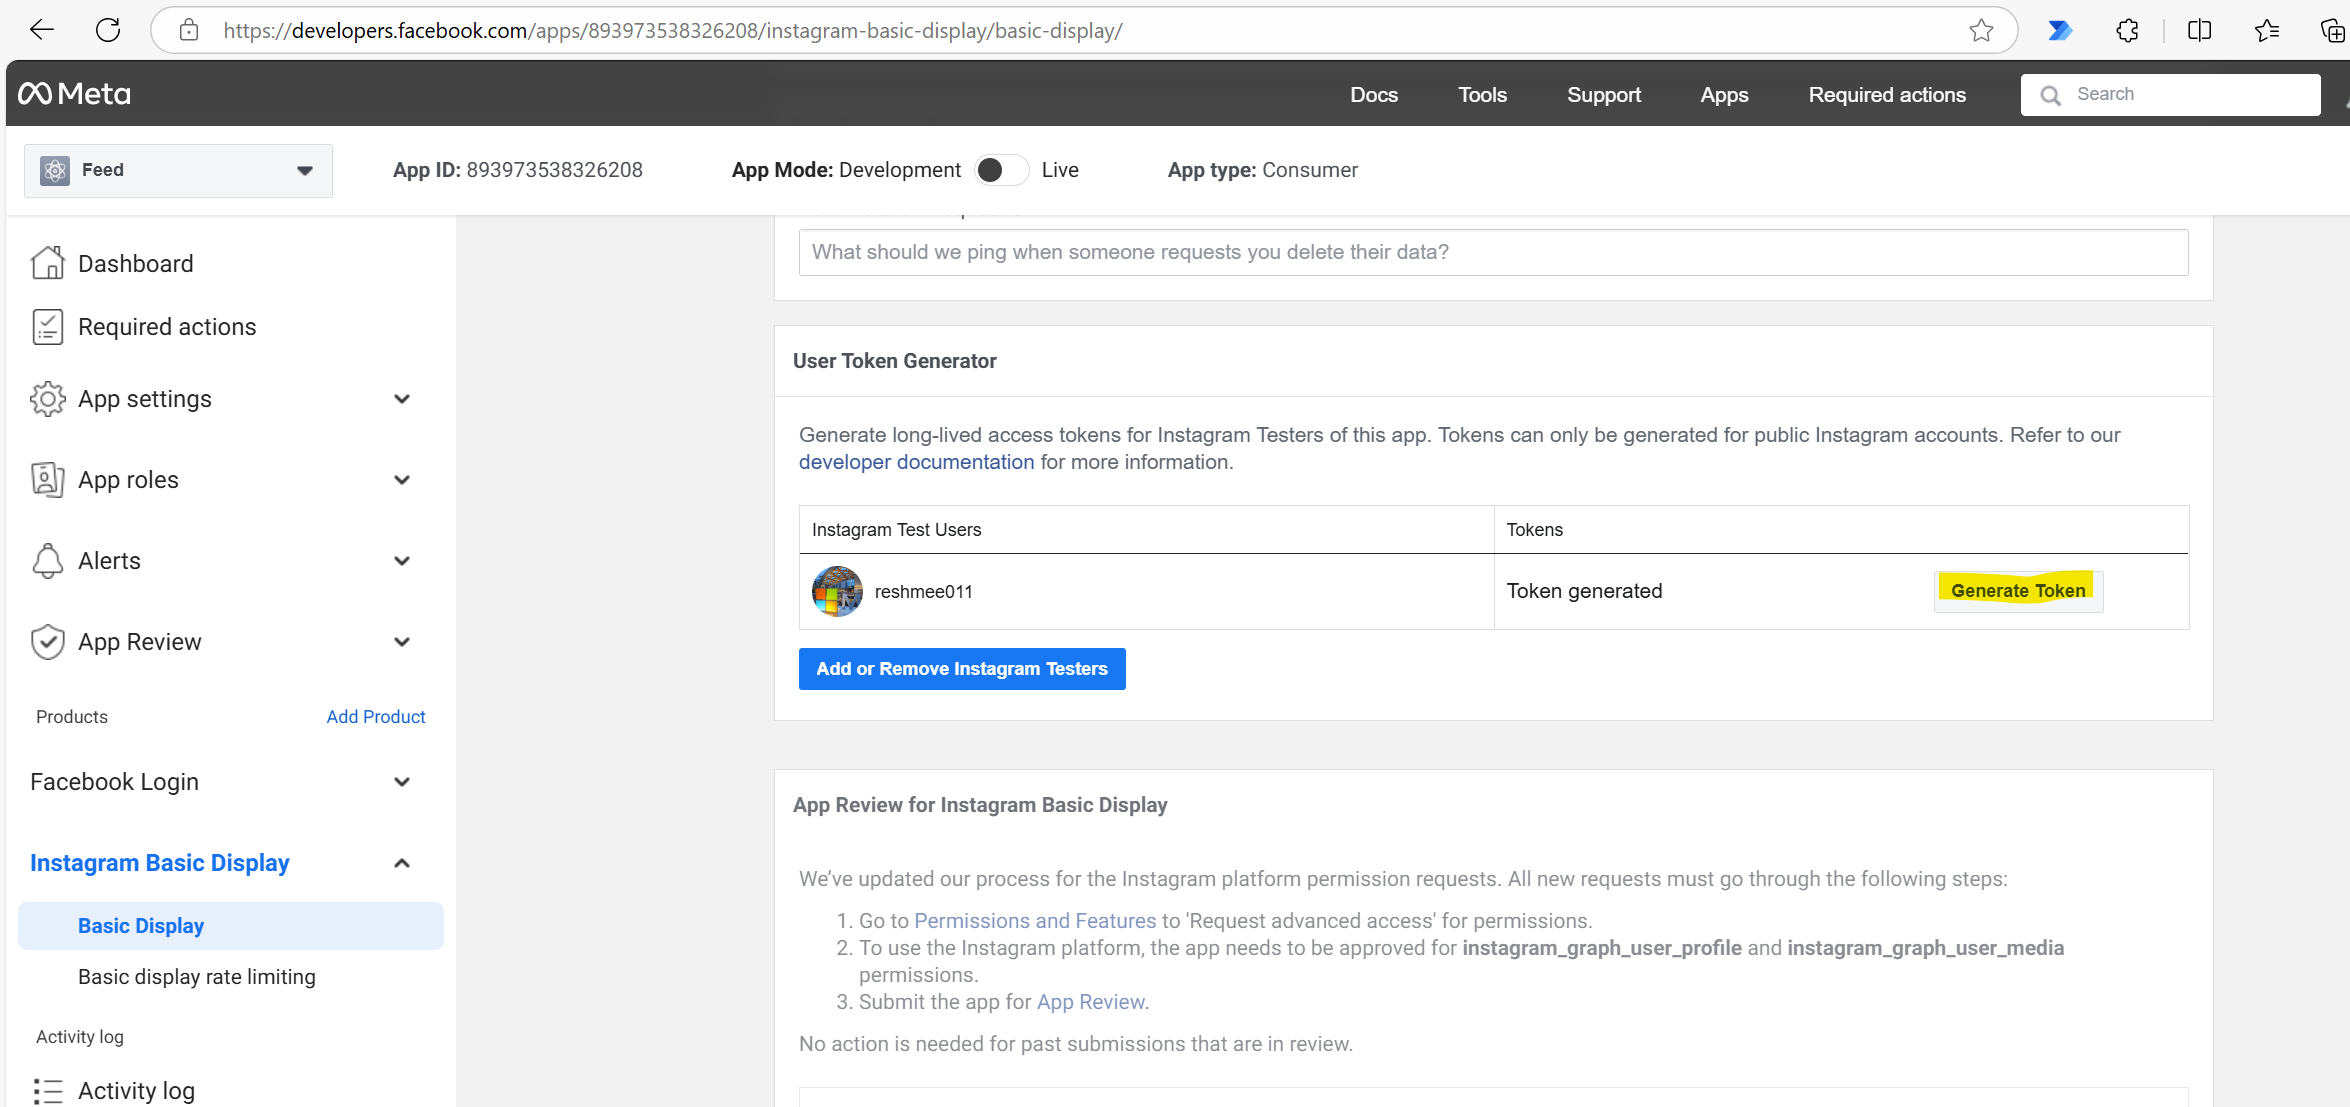Click the User Token Generator heading

[894, 361]
